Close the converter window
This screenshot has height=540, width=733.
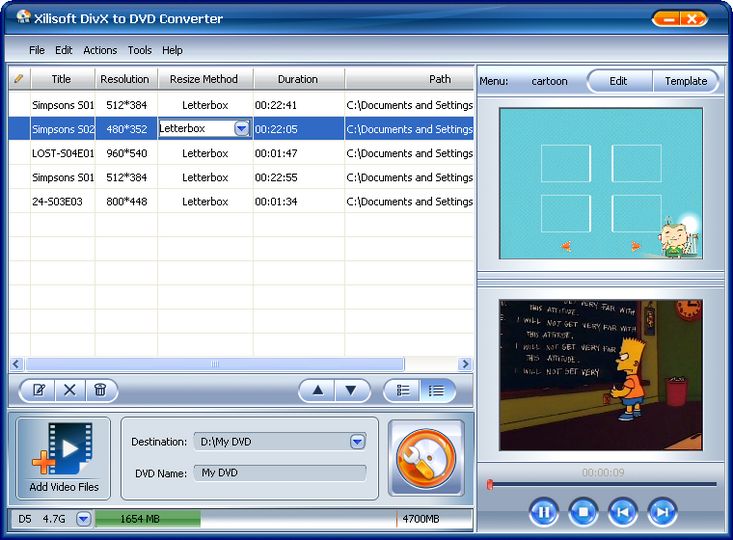coord(693,19)
